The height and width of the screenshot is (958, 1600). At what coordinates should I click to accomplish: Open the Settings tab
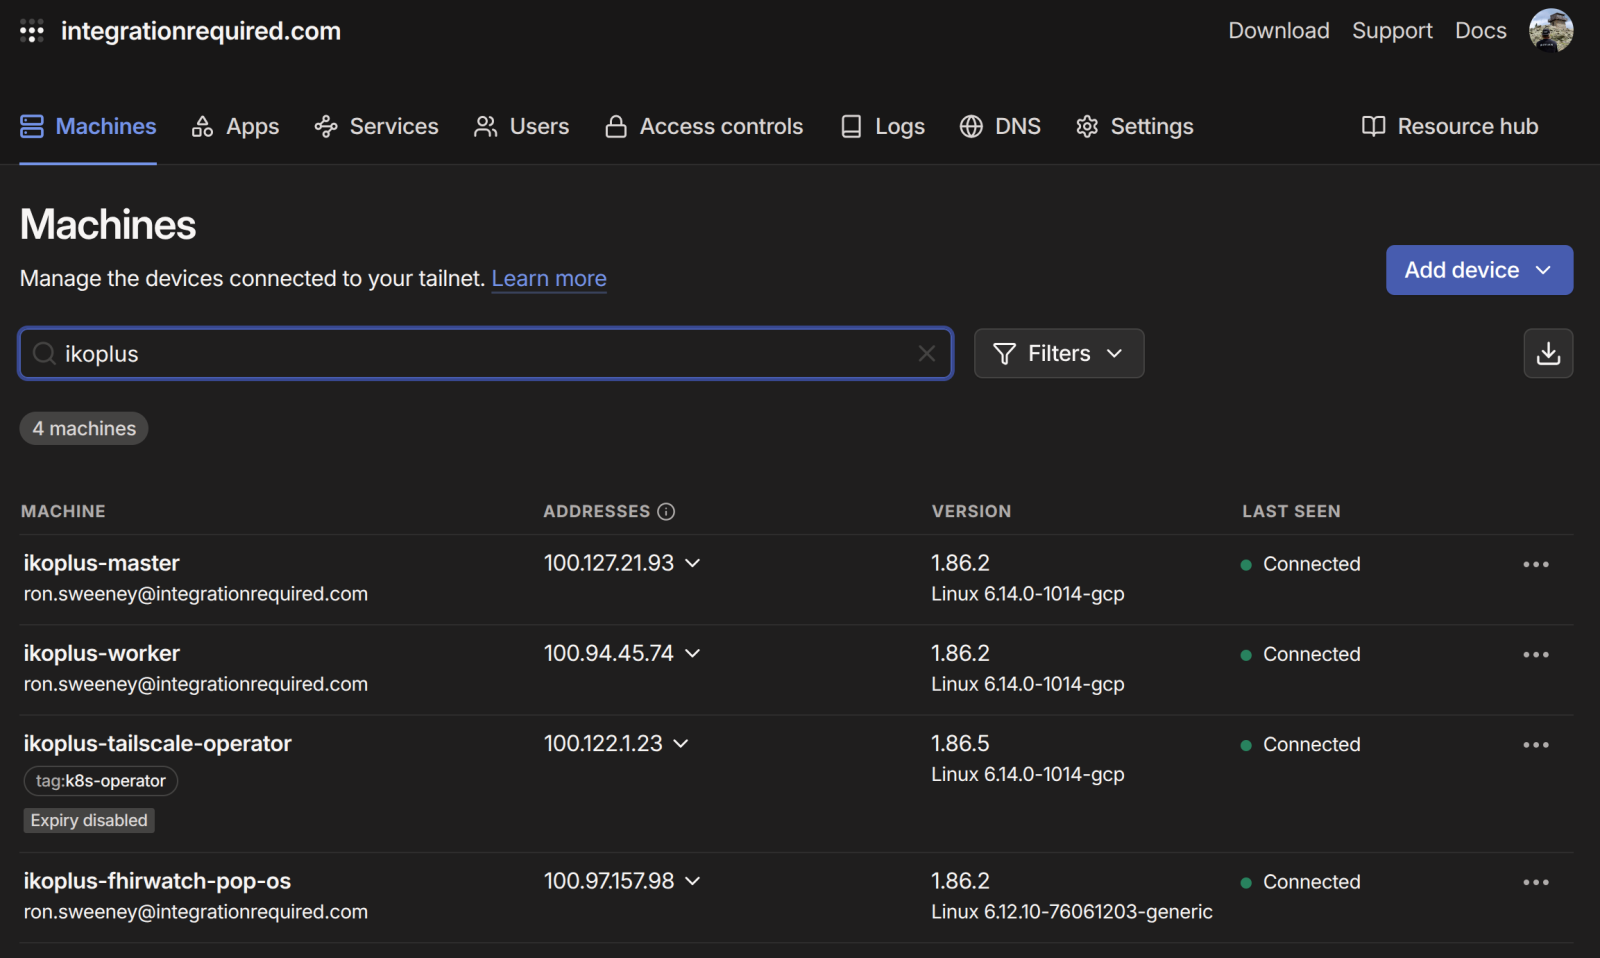tap(1134, 126)
